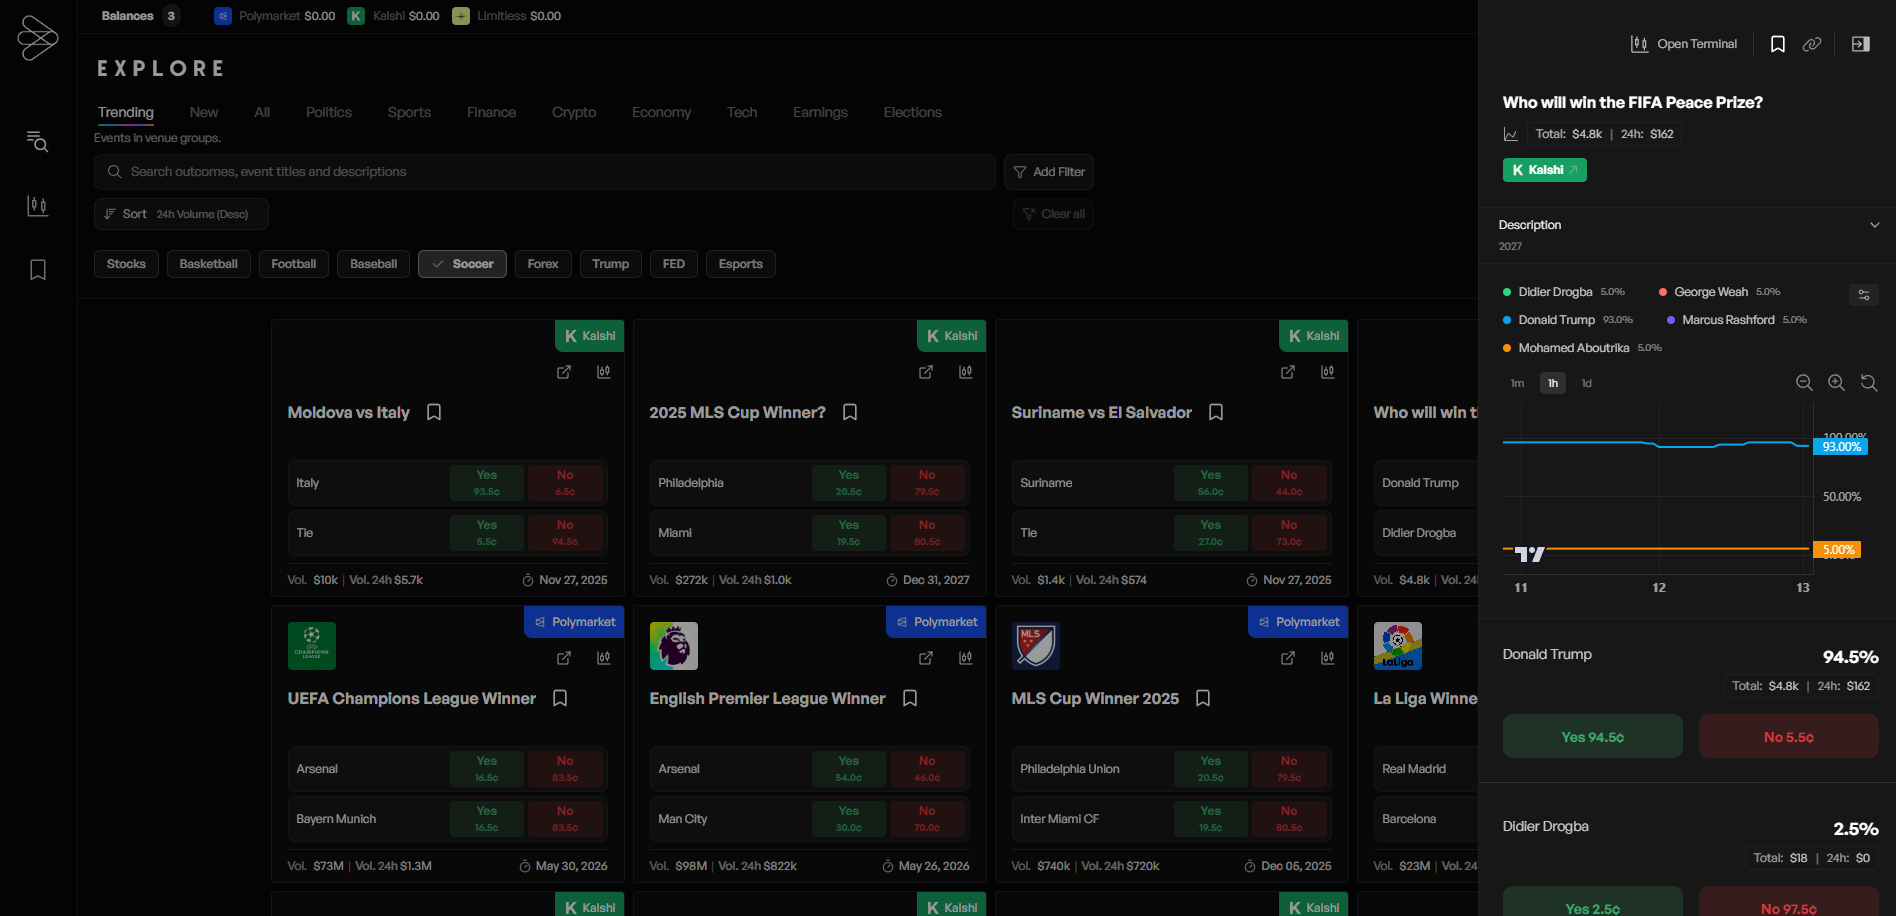Toggle the Soccer filter chip off
Viewport: 1896px width, 916px height.
[x=462, y=264]
